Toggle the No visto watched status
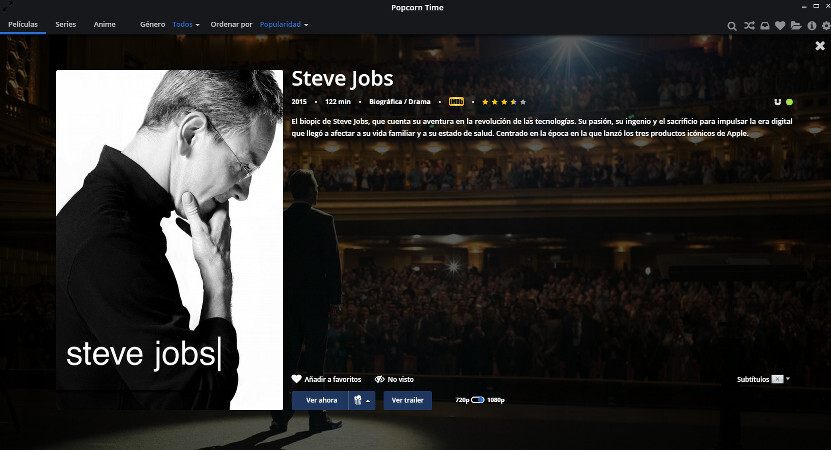Screen dimensions: 831x450 [394, 379]
